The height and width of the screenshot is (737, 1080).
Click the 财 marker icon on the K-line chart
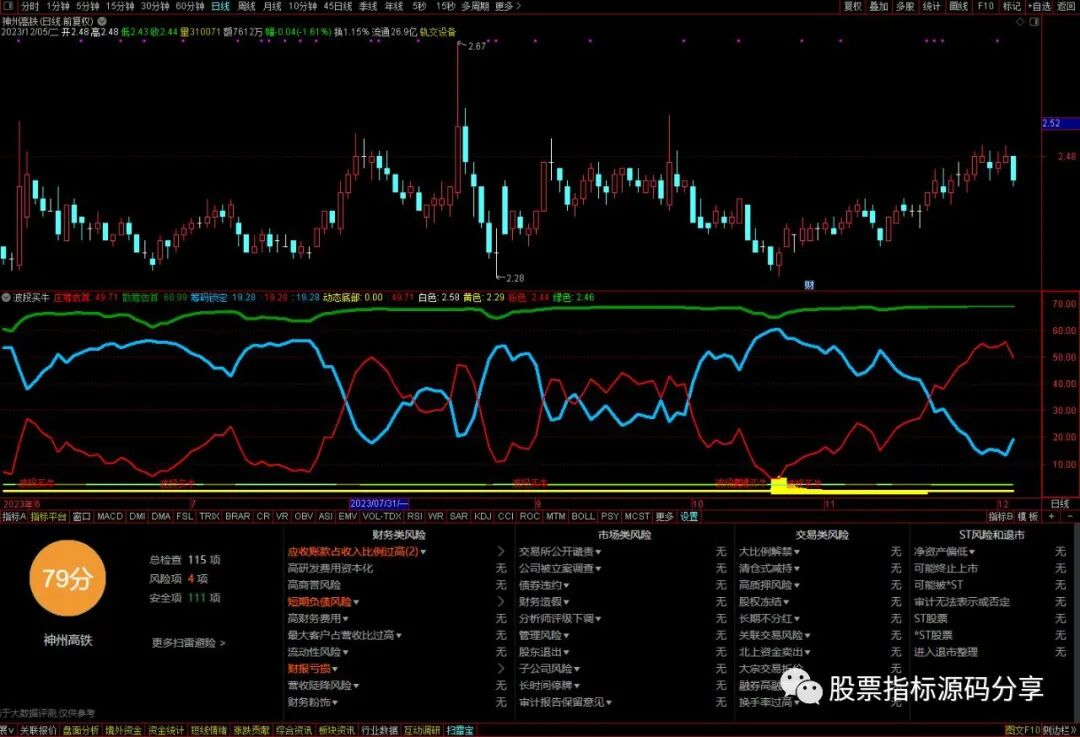pos(809,284)
